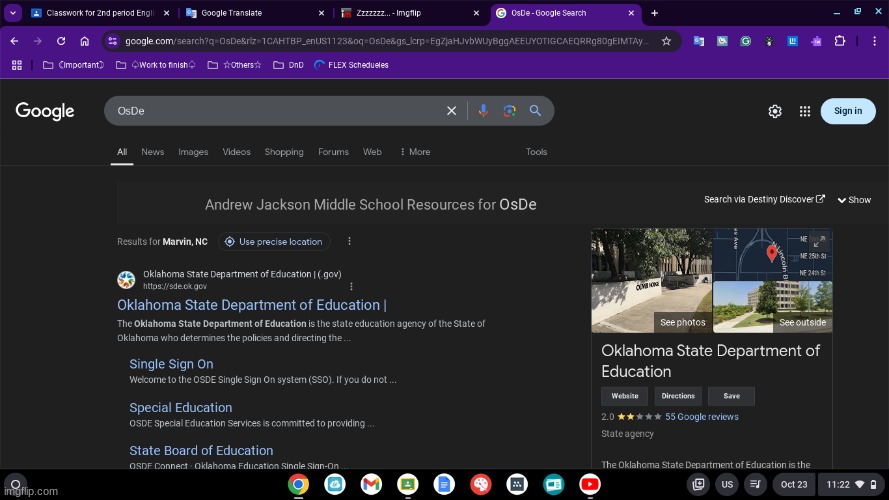The height and width of the screenshot is (500, 889).
Task: Open Google Lens image search
Action: [509, 111]
